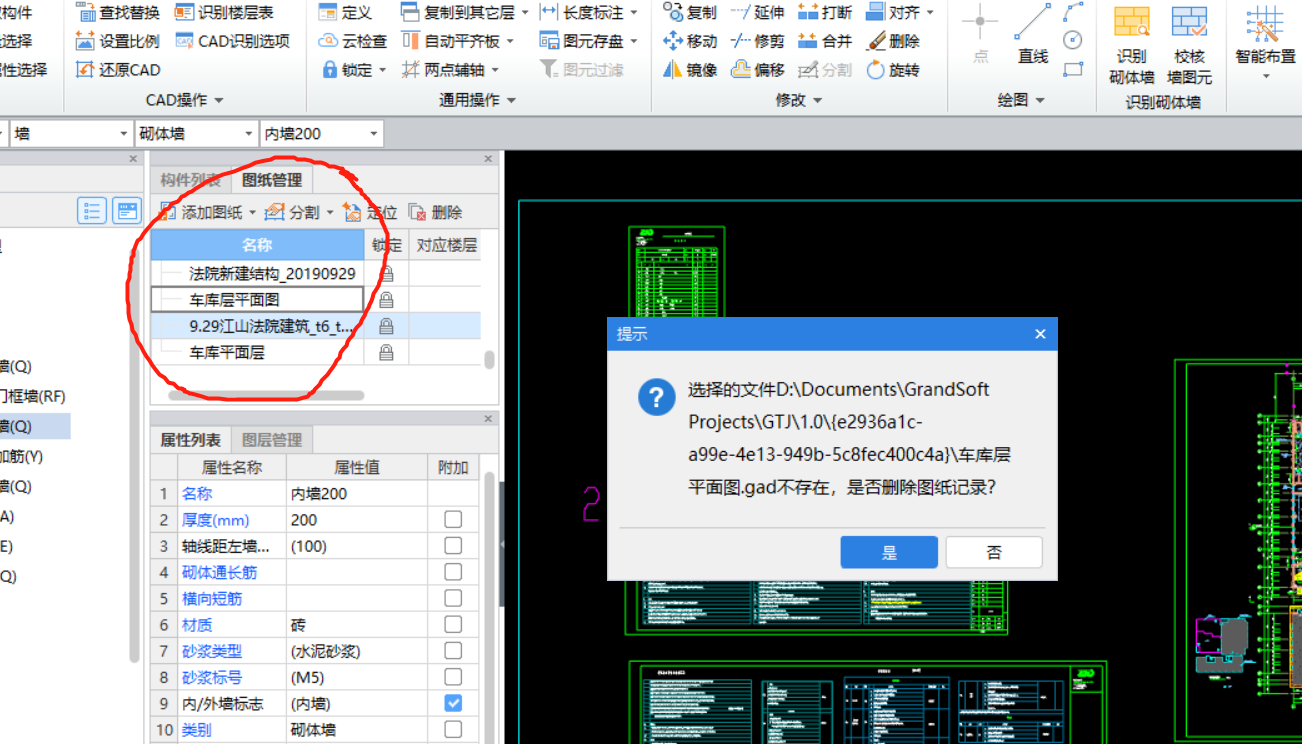This screenshot has height=744, width=1302.
Task: Open 添加图纸 dropdown arrow
Action: [x=253, y=213]
